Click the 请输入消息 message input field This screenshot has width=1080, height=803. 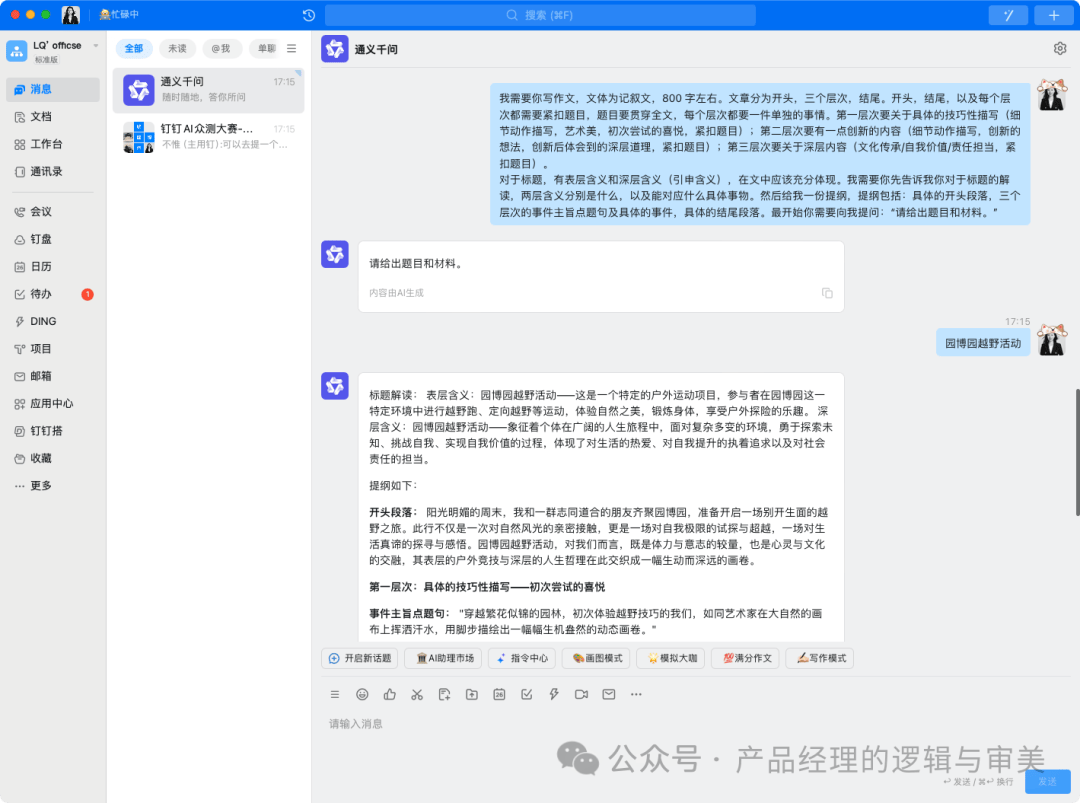tap(696, 724)
